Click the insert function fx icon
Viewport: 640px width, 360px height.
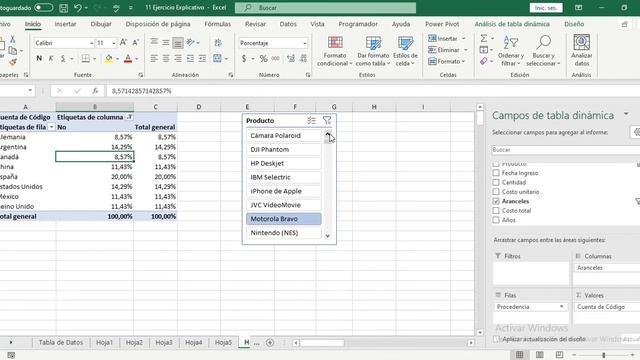(95, 91)
